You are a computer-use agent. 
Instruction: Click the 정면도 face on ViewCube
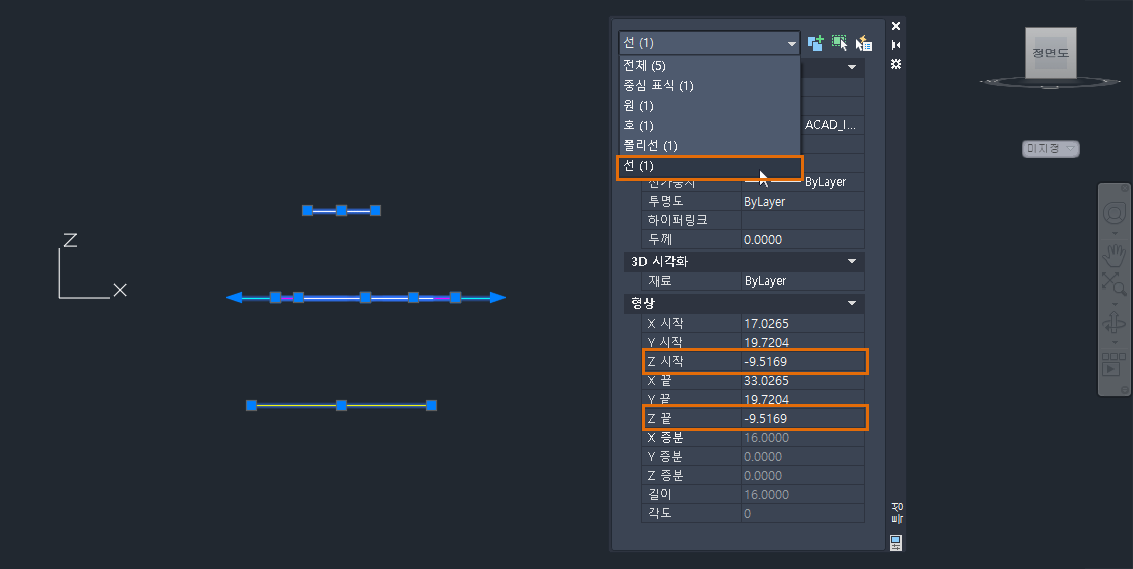(1051, 54)
